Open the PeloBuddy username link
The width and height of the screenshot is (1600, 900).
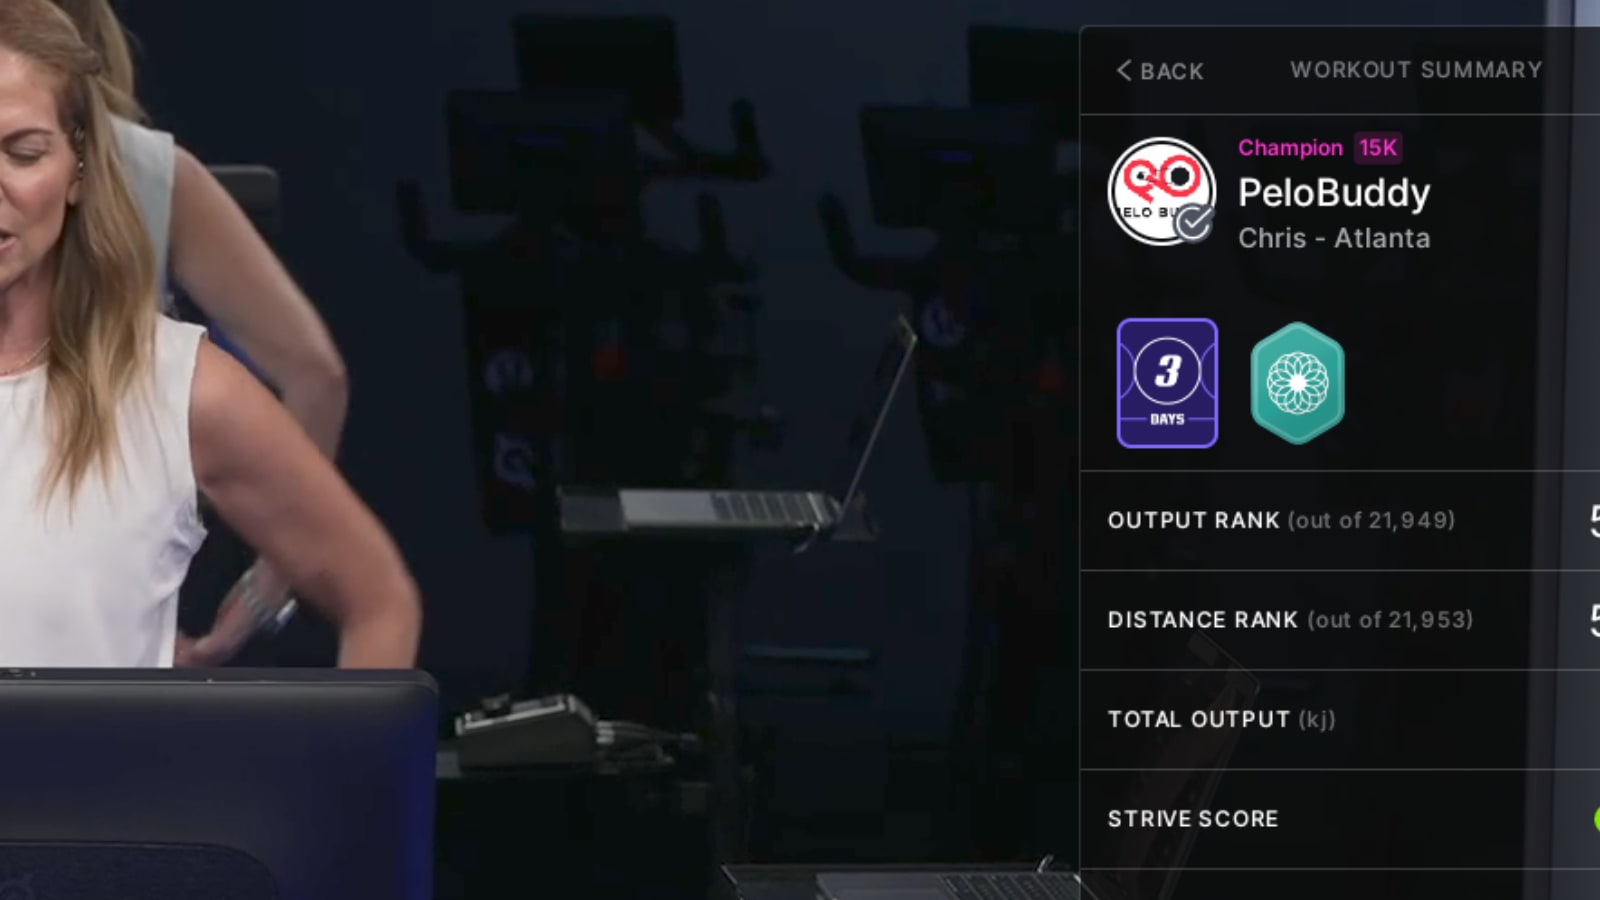[x=1334, y=193]
